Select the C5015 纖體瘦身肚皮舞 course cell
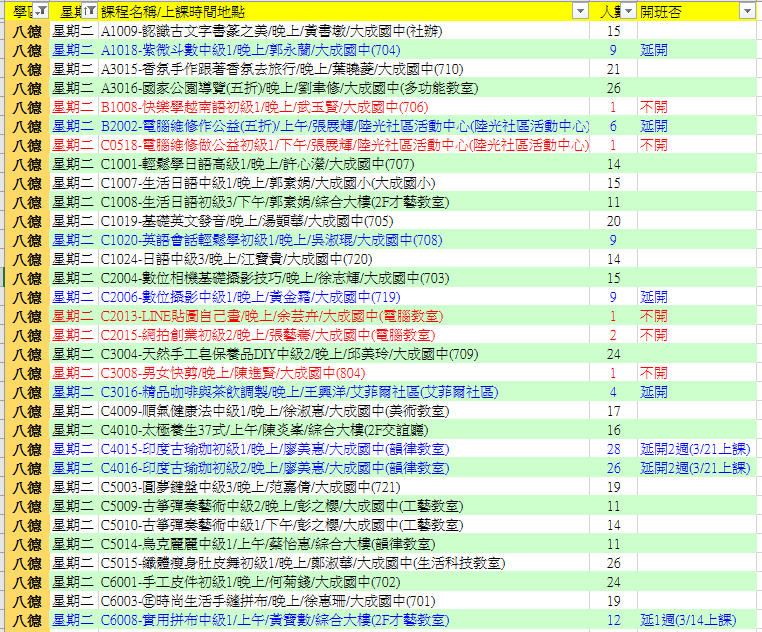Viewport: 762px width, 632px height. click(302, 563)
